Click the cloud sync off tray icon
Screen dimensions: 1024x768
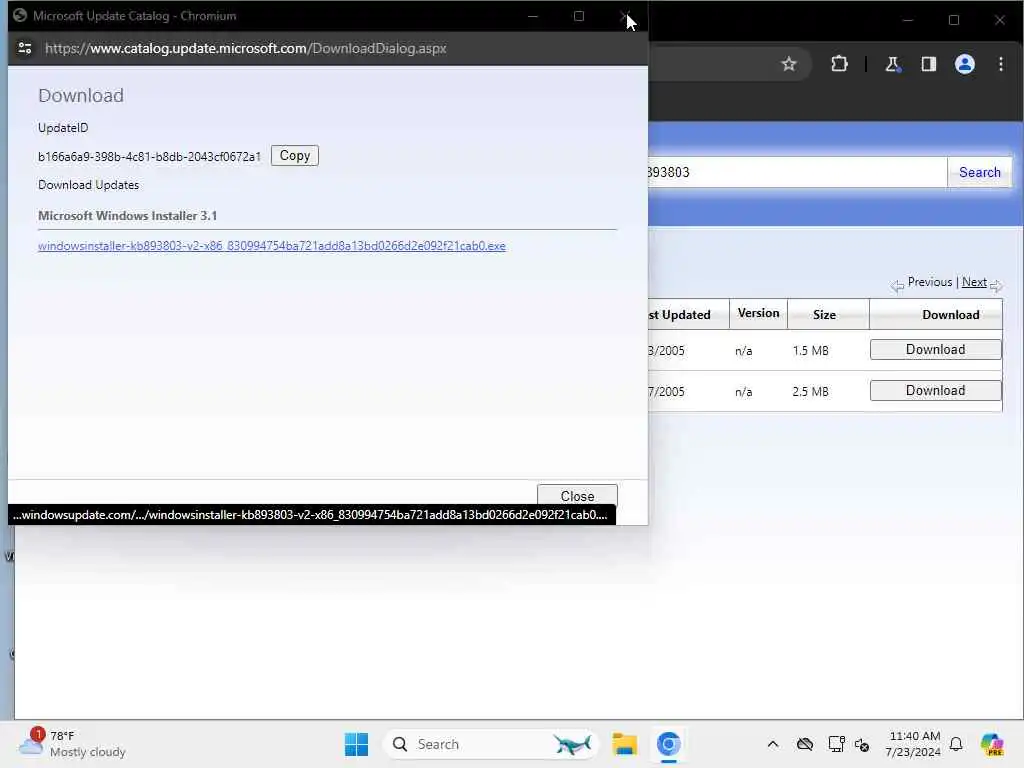805,744
